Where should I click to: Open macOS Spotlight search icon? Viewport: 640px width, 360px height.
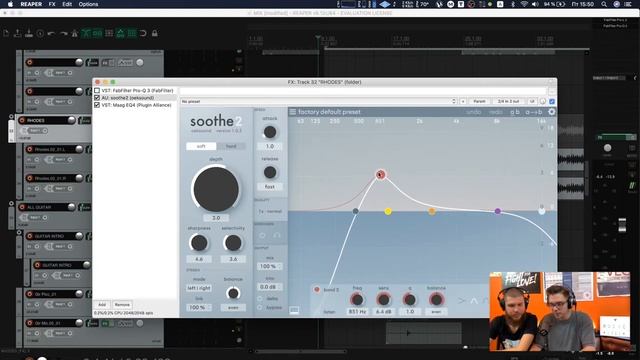coord(604,4)
